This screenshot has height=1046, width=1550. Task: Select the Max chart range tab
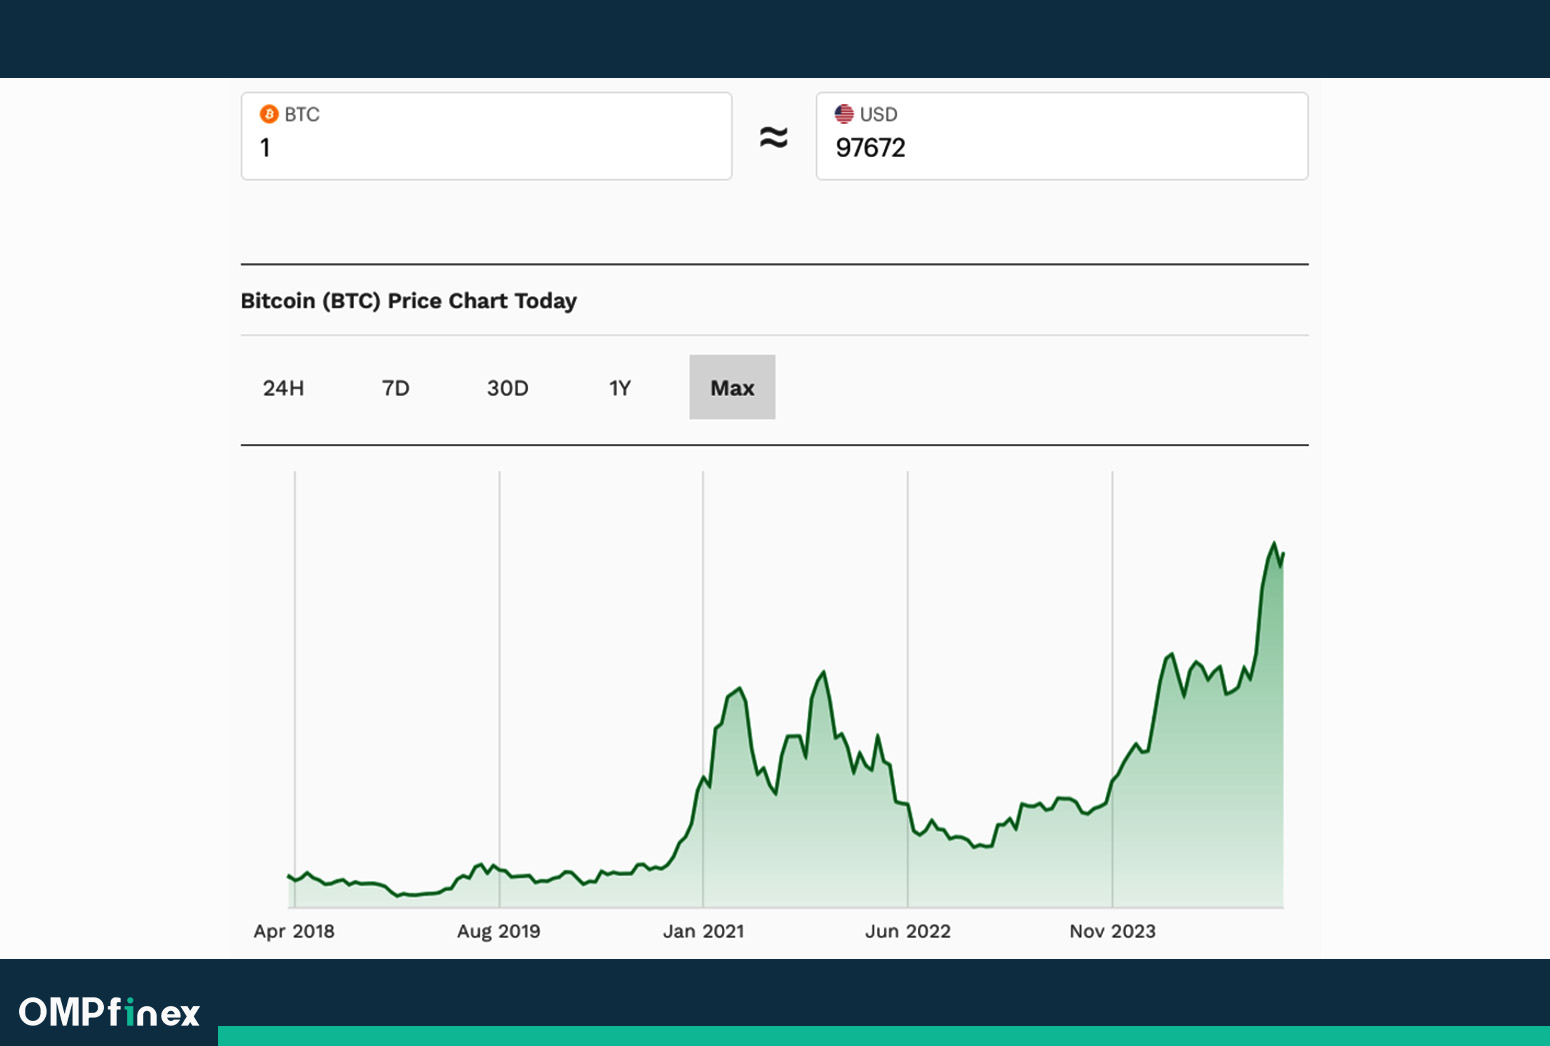tap(732, 387)
